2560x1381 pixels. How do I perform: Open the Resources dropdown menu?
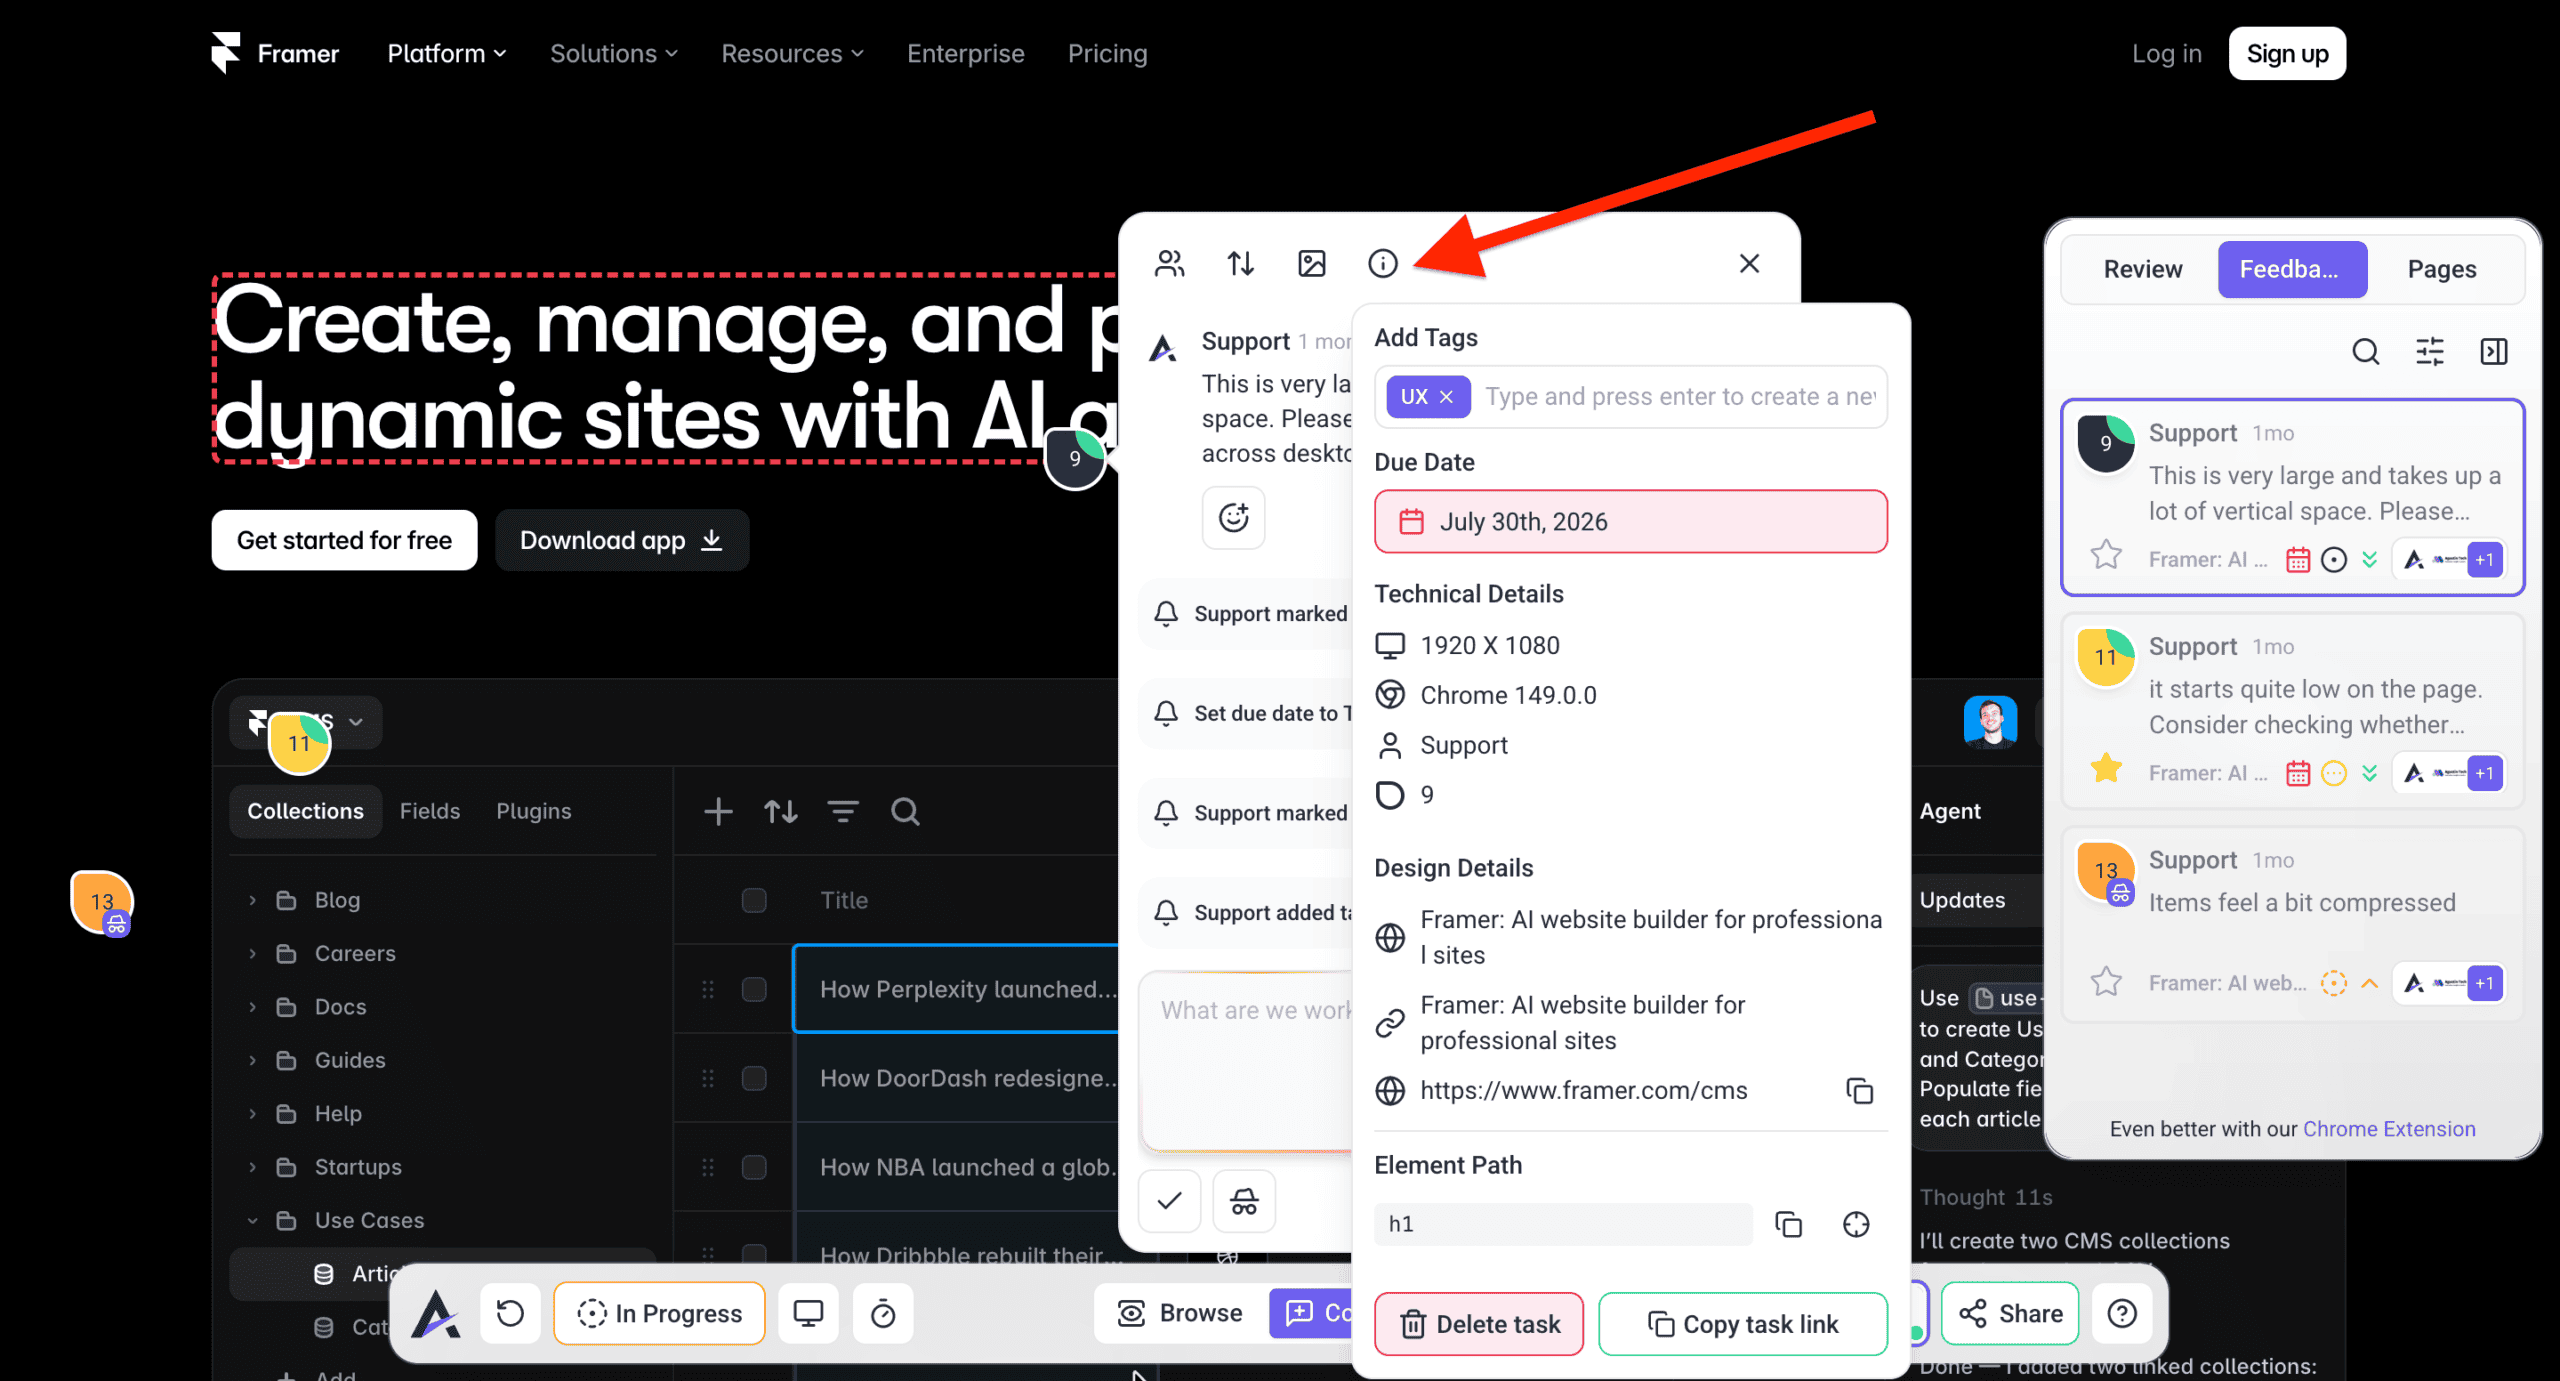pyautogui.click(x=793, y=54)
